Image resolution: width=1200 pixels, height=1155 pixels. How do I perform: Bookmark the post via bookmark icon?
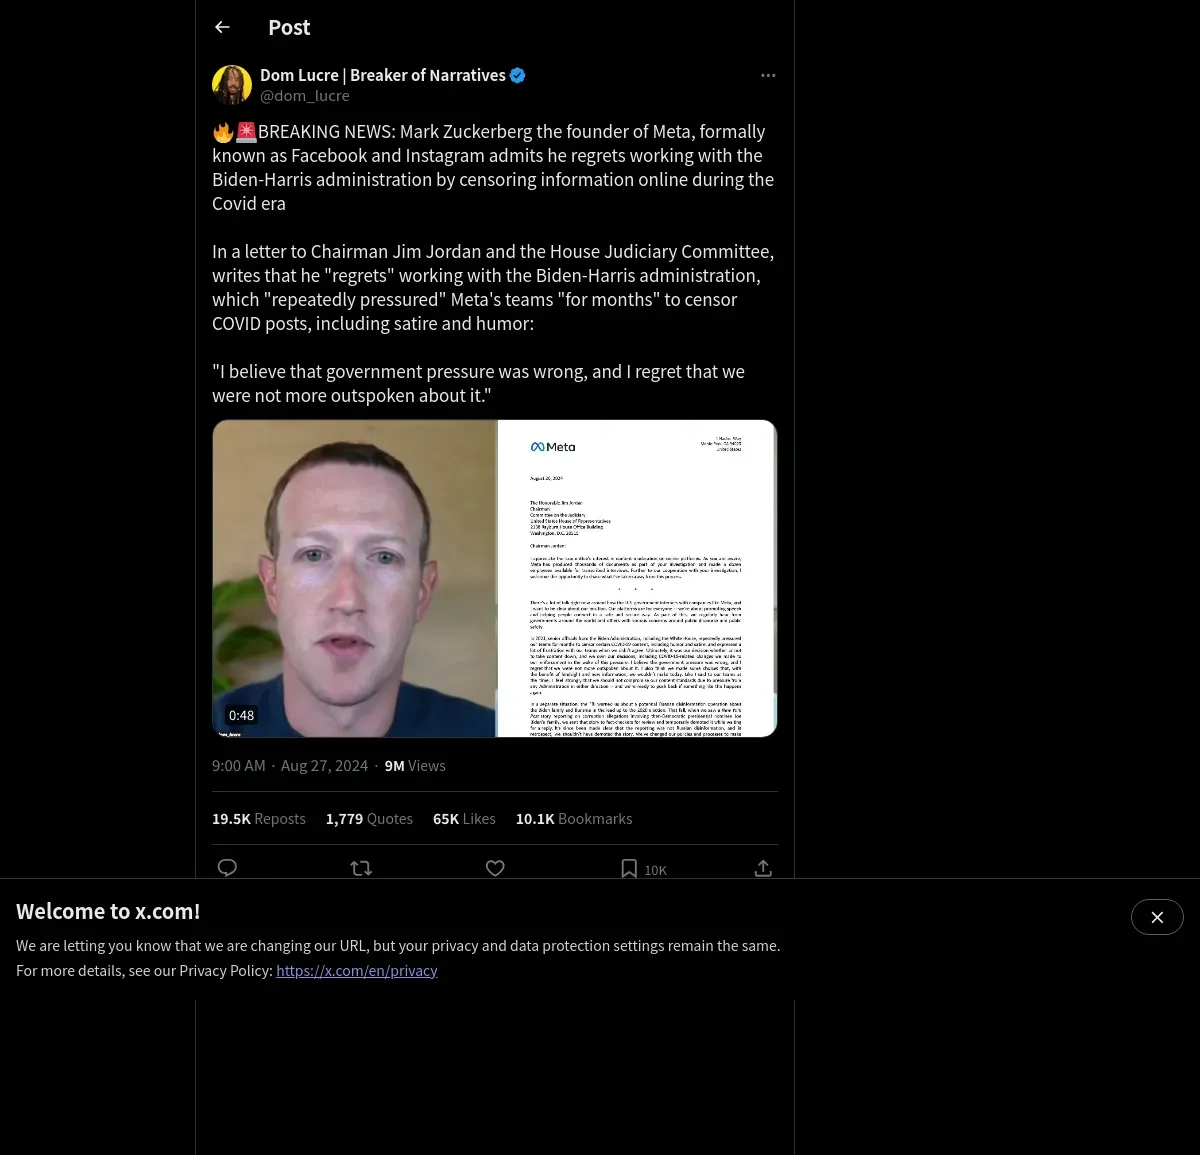point(629,868)
